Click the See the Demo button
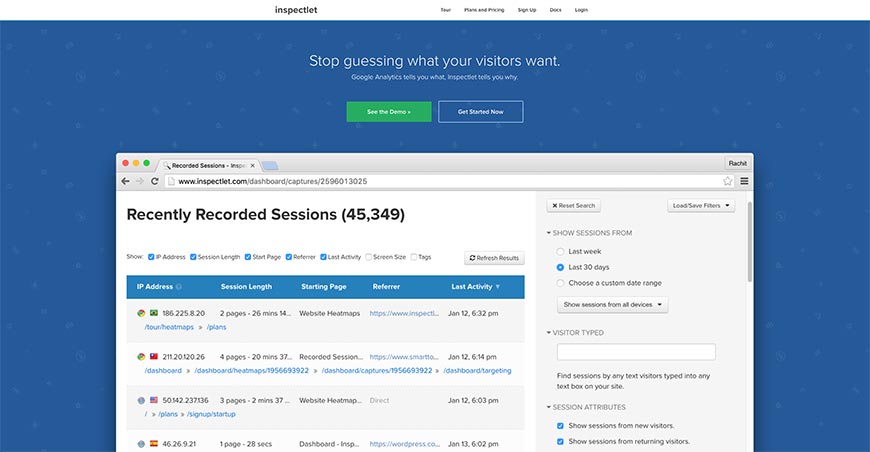 click(388, 112)
